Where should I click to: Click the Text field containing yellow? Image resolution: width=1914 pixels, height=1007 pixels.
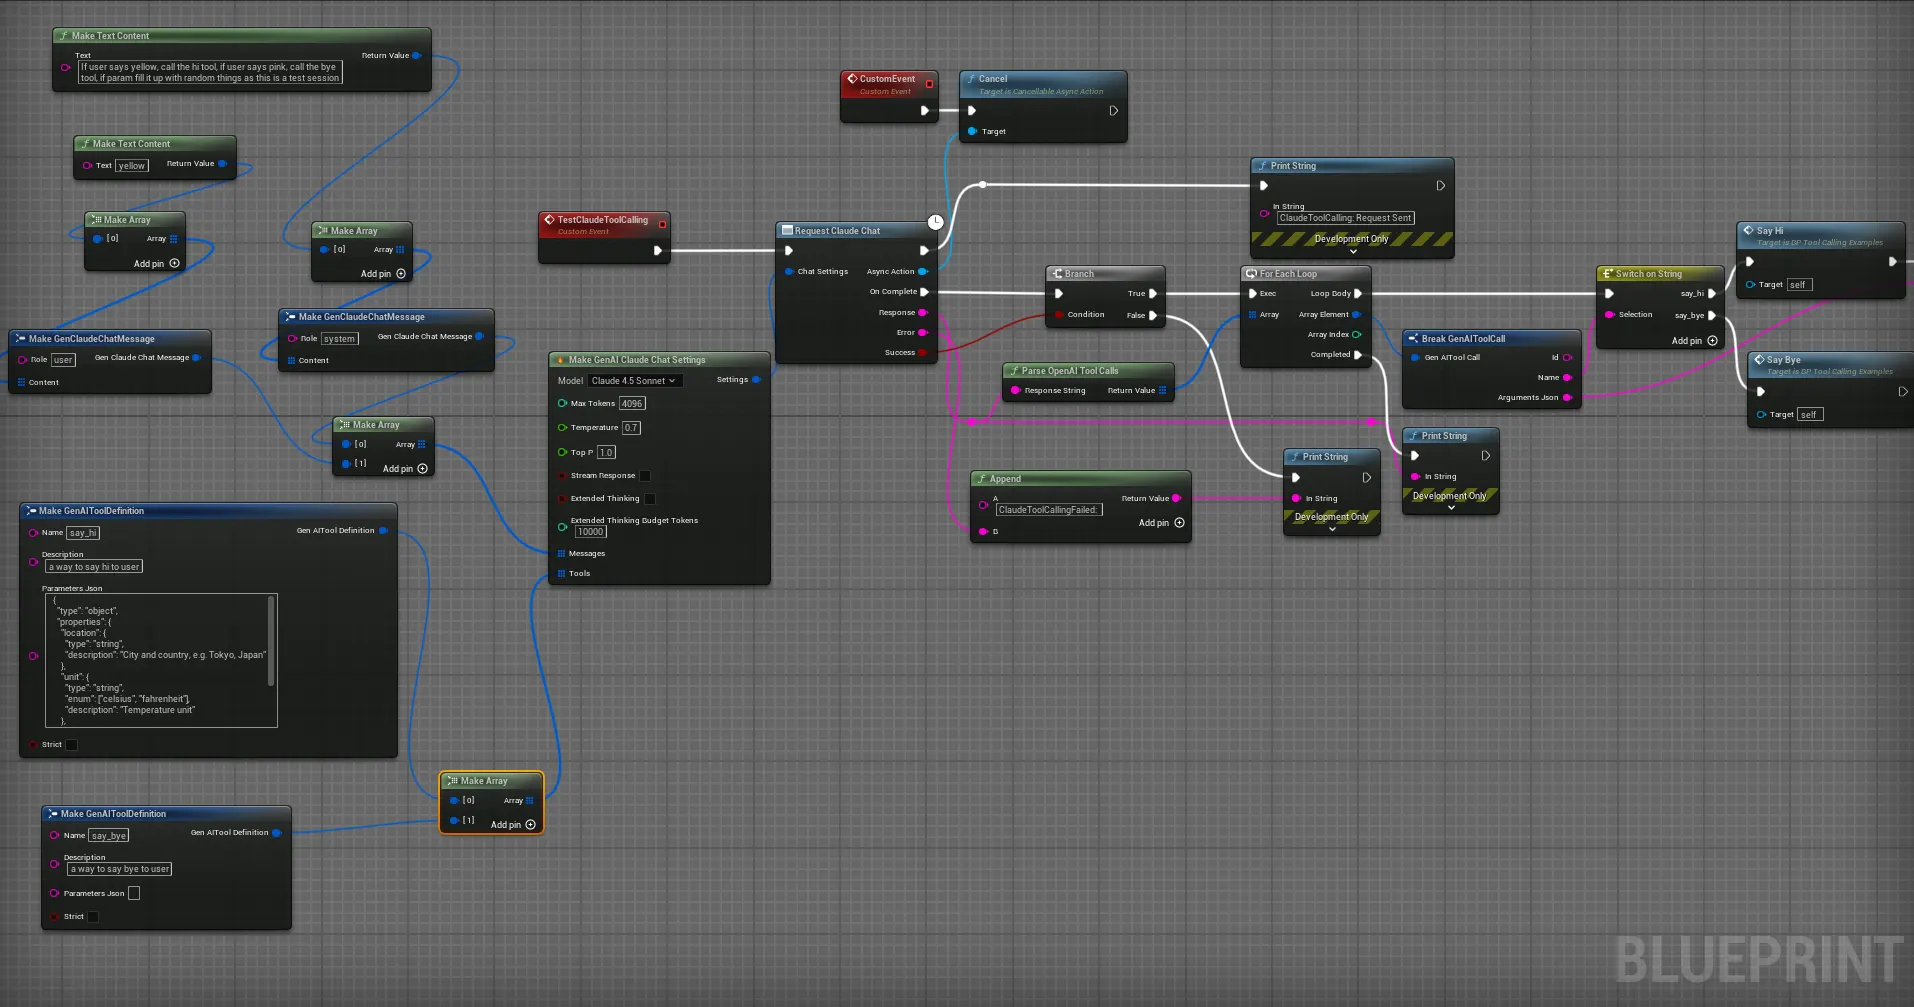coord(132,165)
